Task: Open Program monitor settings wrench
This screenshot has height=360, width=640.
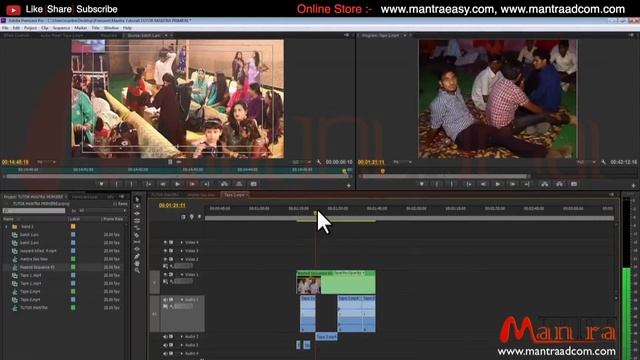Action: pyautogui.click(x=604, y=162)
